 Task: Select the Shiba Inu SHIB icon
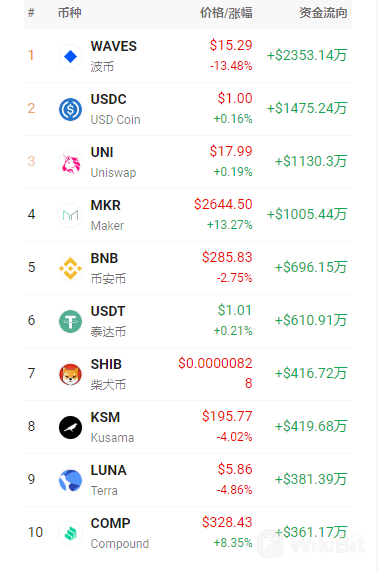[x=70, y=374]
